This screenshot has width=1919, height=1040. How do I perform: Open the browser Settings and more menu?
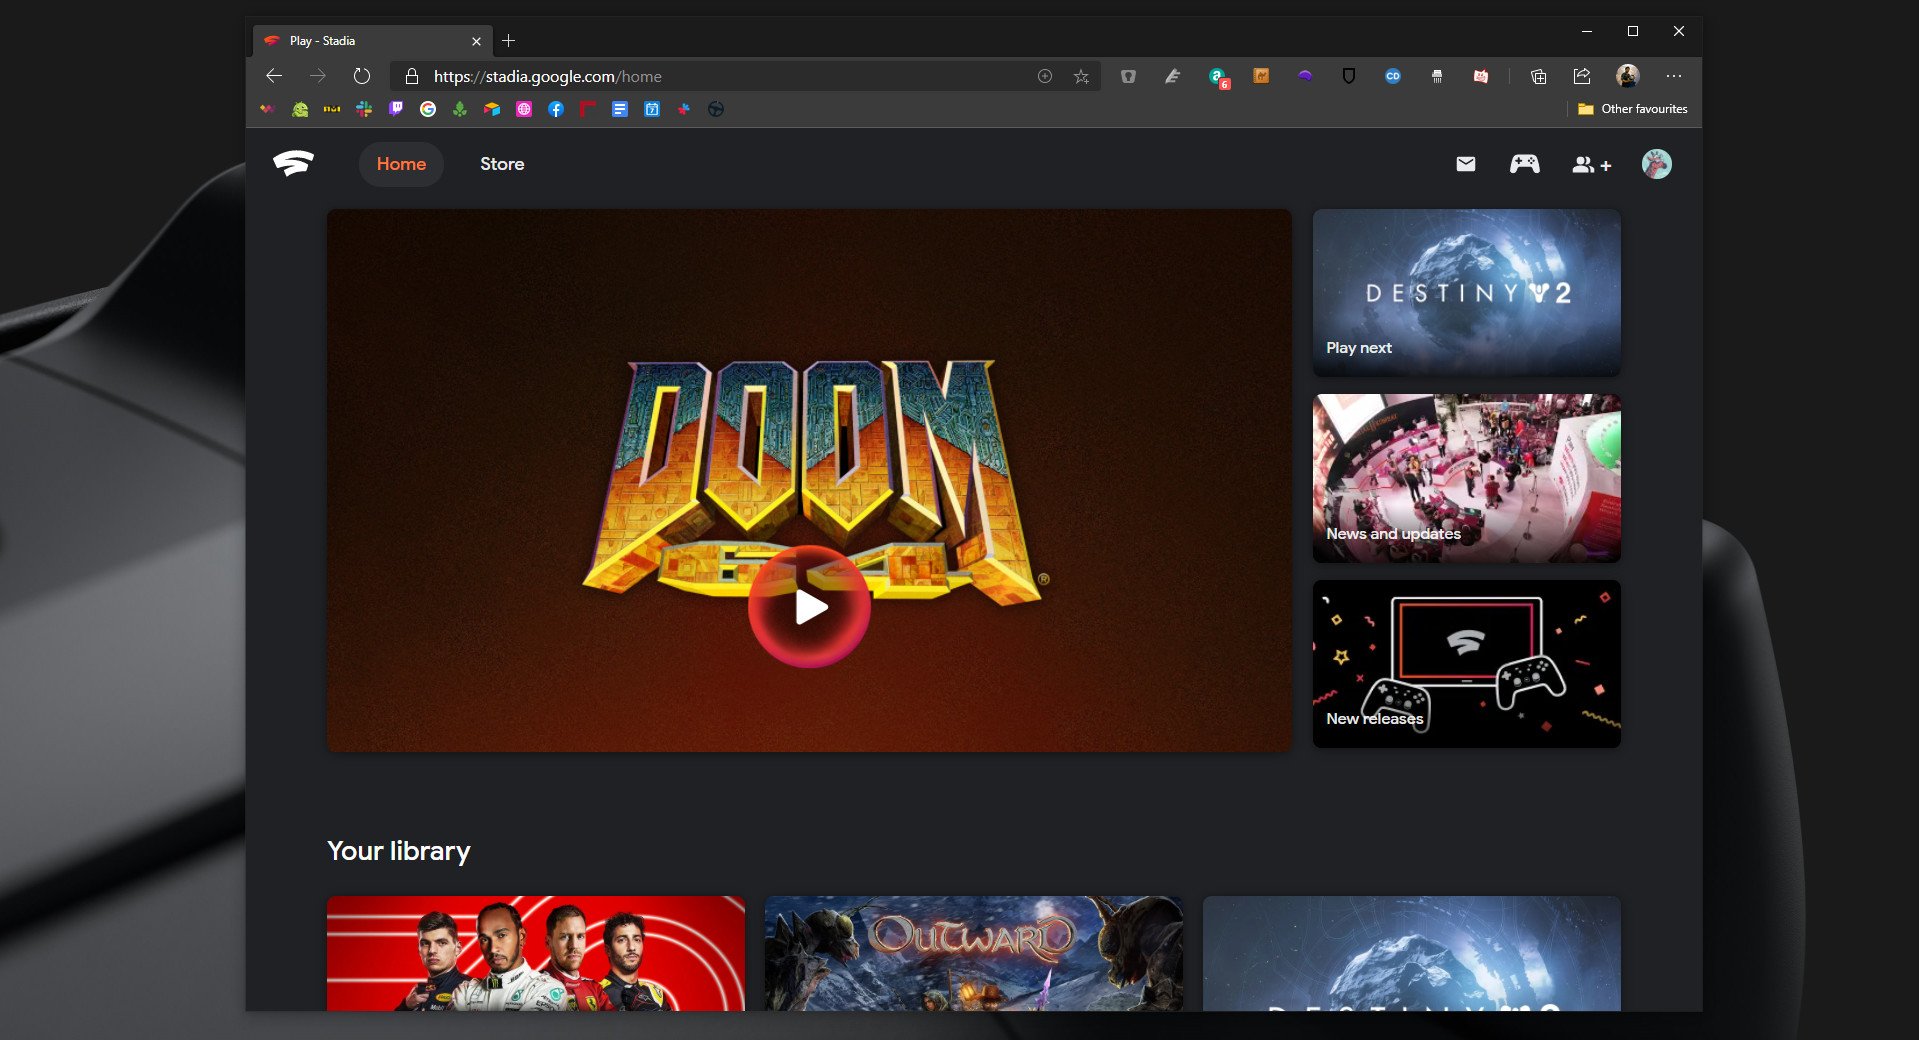click(1674, 76)
